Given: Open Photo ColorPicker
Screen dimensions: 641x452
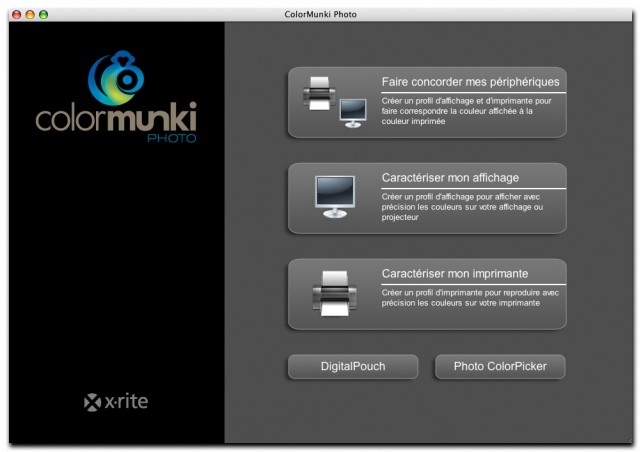Looking at the screenshot, I should pyautogui.click(x=500, y=367).
